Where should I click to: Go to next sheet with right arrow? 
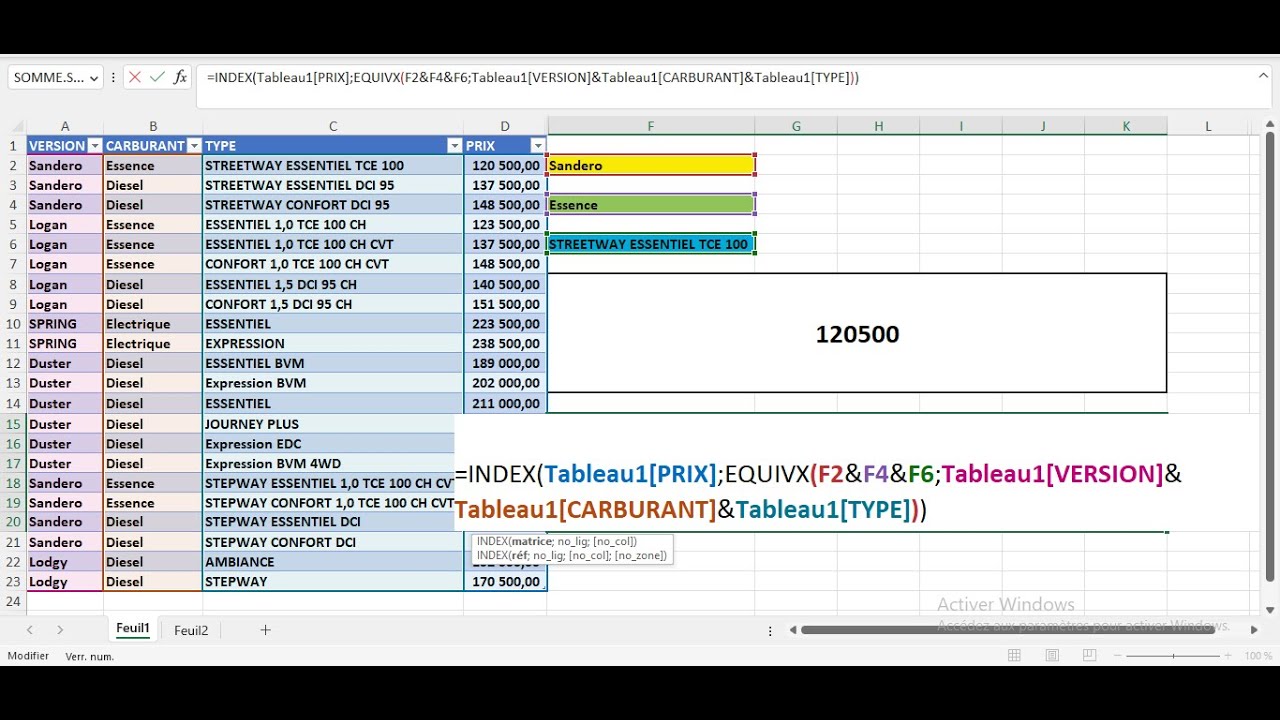[x=60, y=630]
